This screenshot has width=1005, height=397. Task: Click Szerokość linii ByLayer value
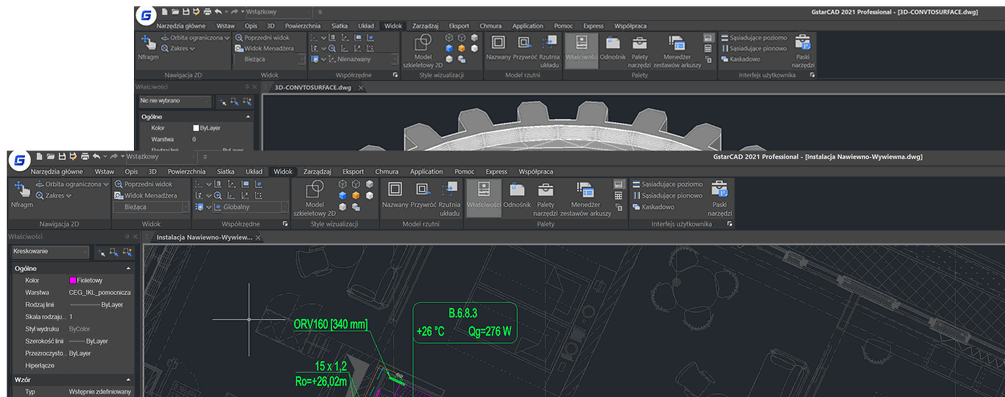88,341
